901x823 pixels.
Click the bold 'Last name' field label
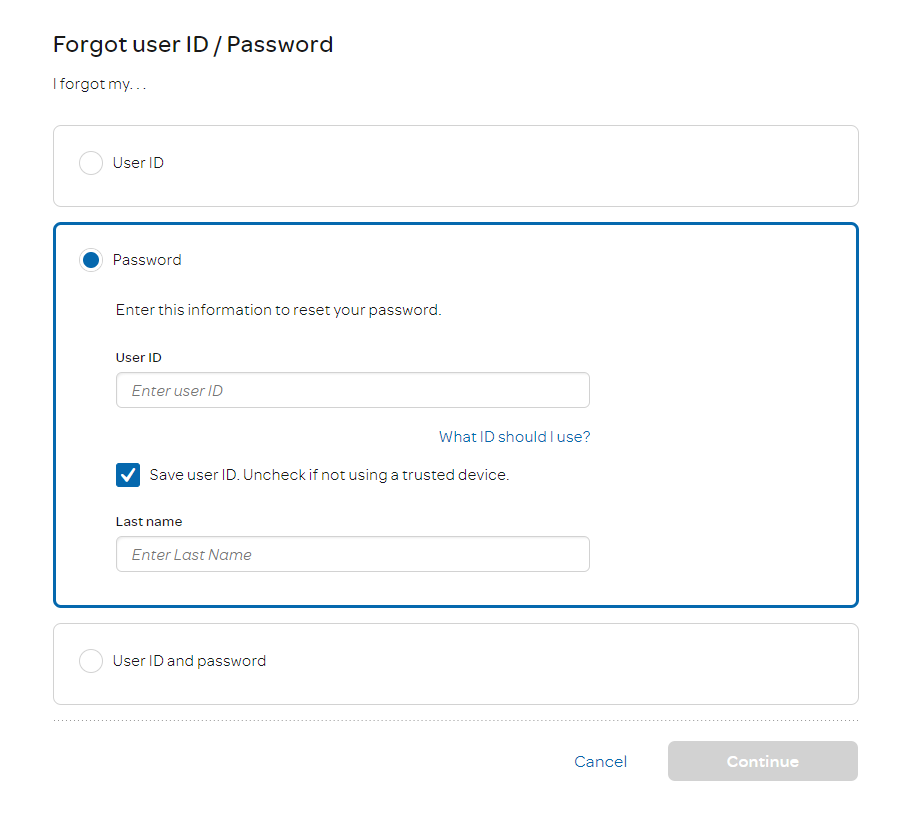(x=149, y=522)
